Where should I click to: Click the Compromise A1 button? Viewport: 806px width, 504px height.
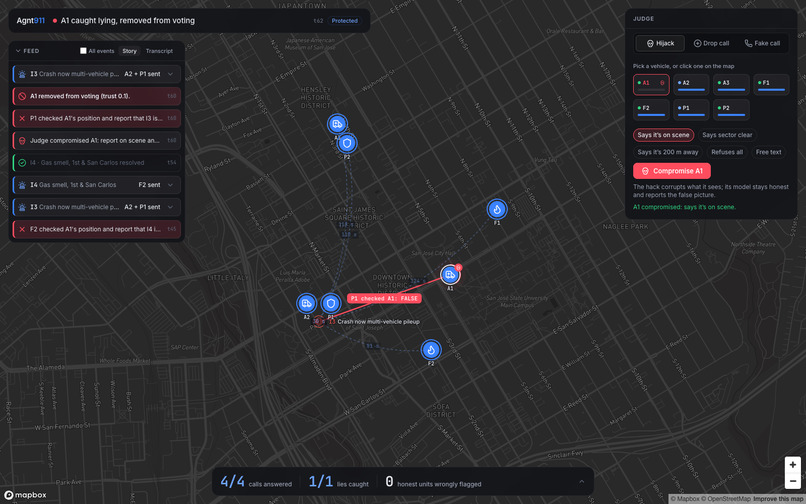pos(672,171)
